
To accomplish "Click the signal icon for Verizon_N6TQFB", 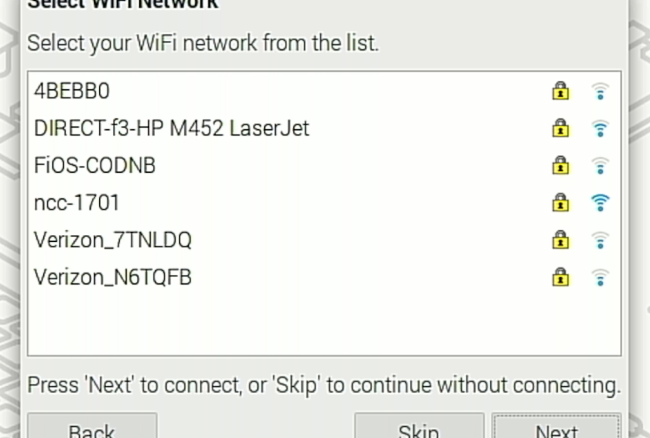I will pos(600,278).
